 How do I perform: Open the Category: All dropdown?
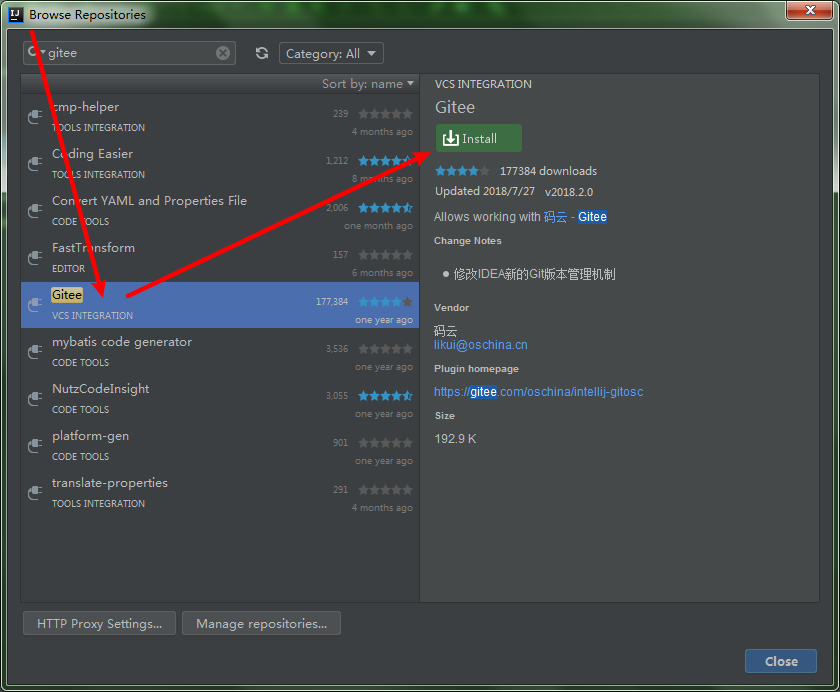331,53
